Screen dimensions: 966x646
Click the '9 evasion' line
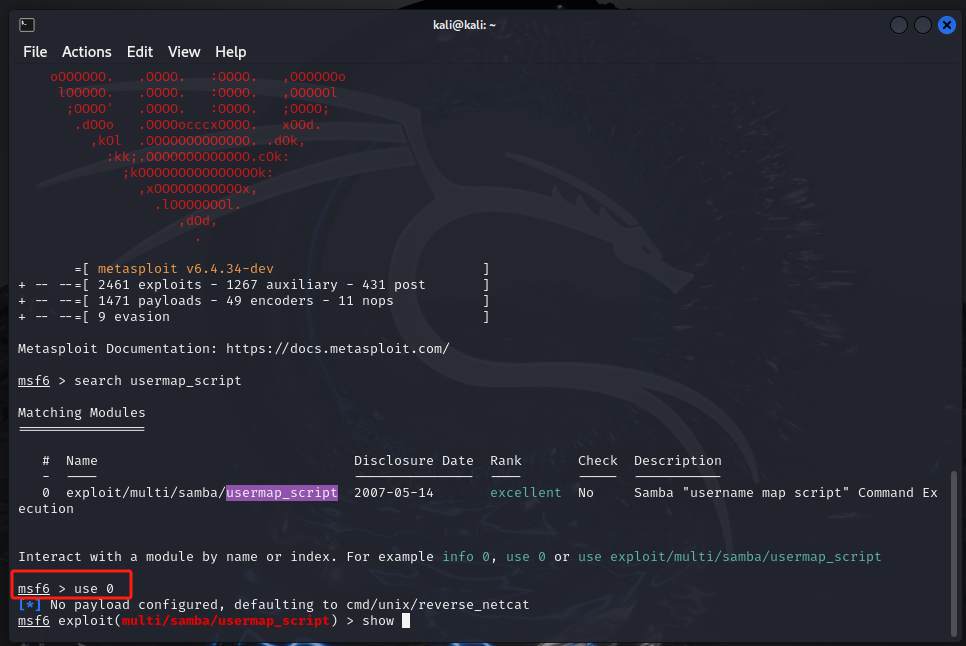pos(134,317)
